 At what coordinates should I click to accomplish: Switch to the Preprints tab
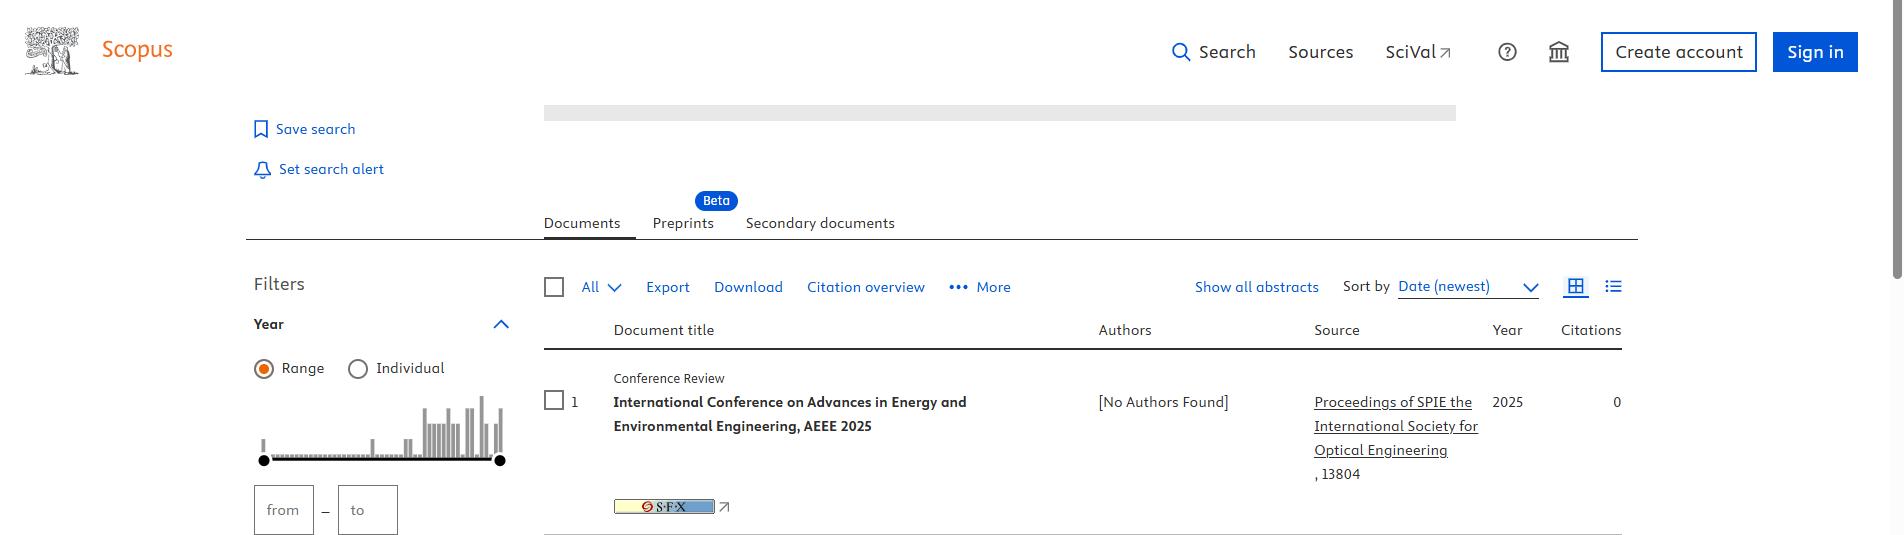point(683,223)
